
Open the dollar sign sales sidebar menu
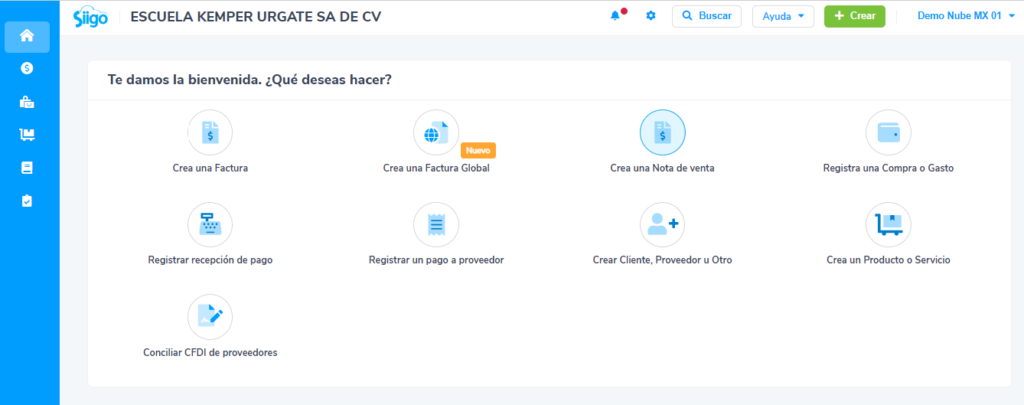[x=27, y=68]
